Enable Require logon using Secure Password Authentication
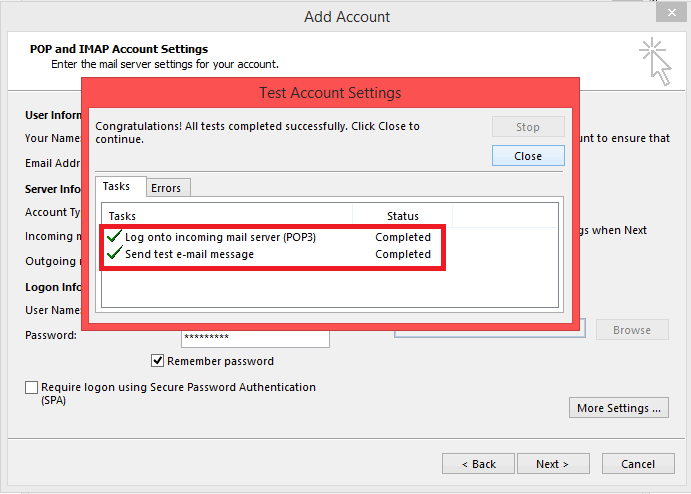 [32, 388]
